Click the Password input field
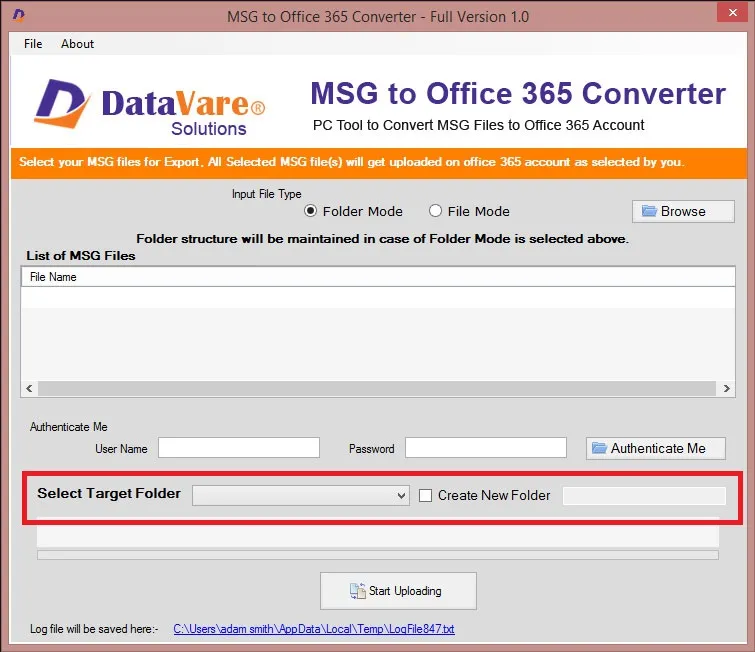This screenshot has width=755, height=652. [486, 448]
